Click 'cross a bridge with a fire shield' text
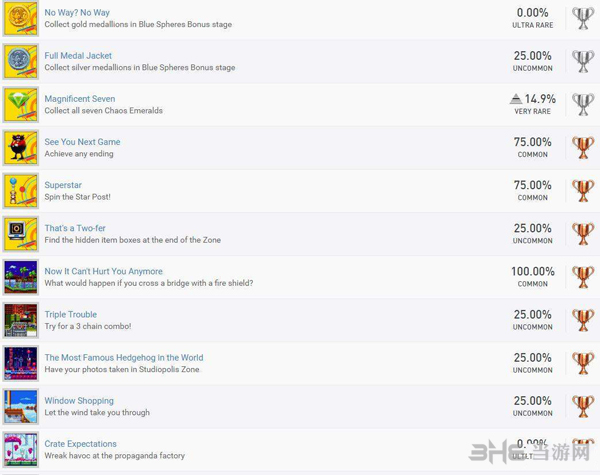The height and width of the screenshot is (475, 600). point(149,283)
